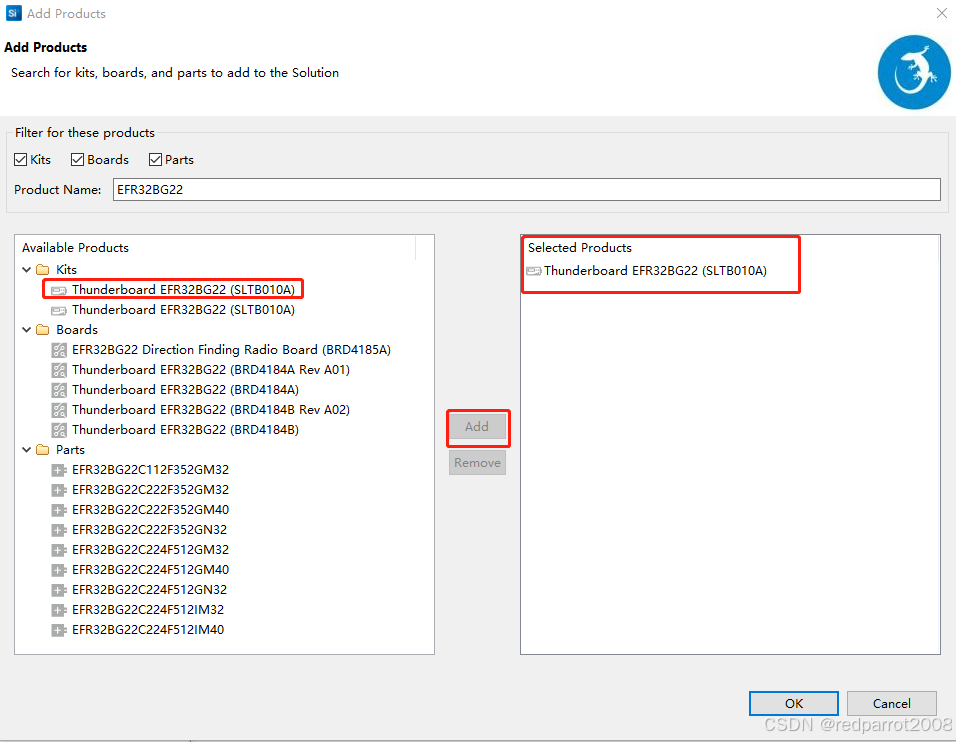Viewport: 956px width, 742px height.
Task: Click the Boards folder label
Action: click(77, 330)
